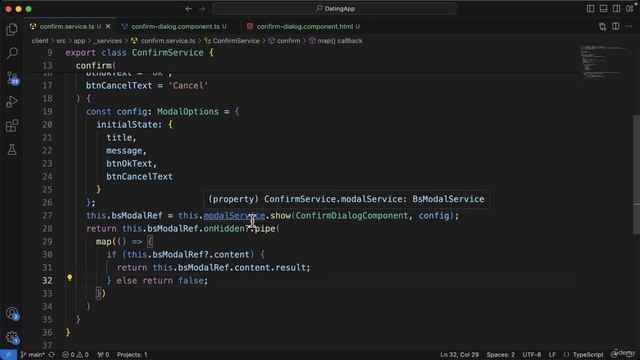The image size is (640, 360).
Task: Click ModalOptions type on line 19
Action: click(188, 111)
